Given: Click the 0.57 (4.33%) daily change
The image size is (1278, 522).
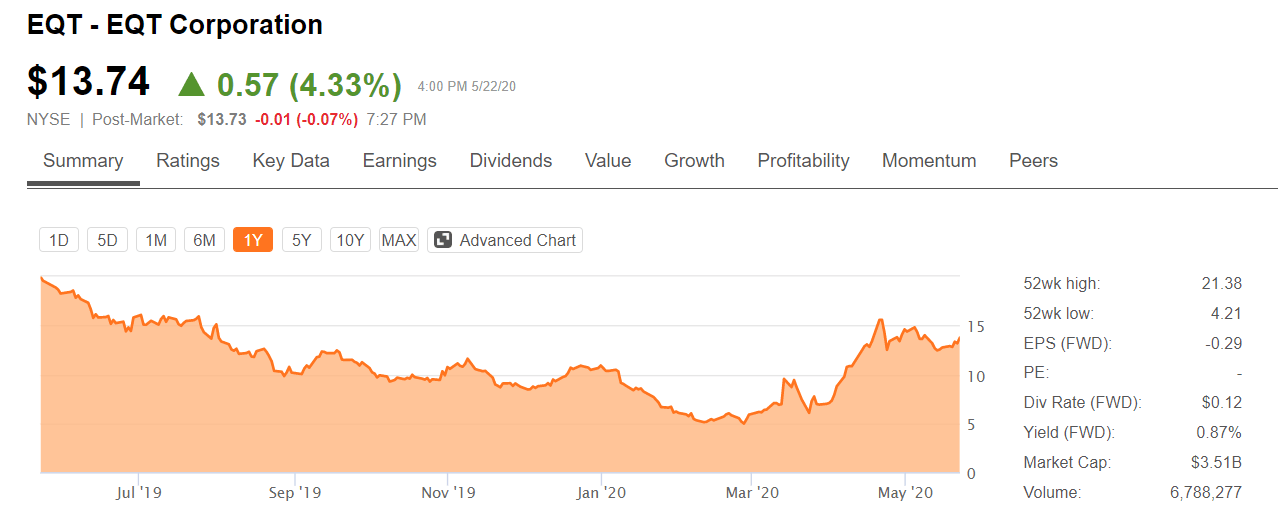Looking at the screenshot, I should point(309,85).
